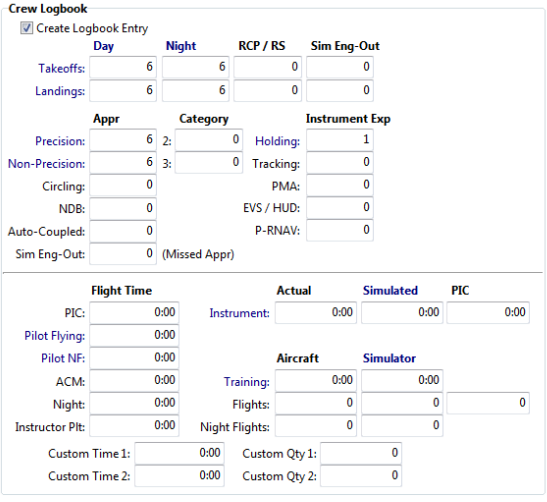Screen dimensions: 547x502
Task: Click the Day Takeoffs input field
Action: click(x=123, y=67)
